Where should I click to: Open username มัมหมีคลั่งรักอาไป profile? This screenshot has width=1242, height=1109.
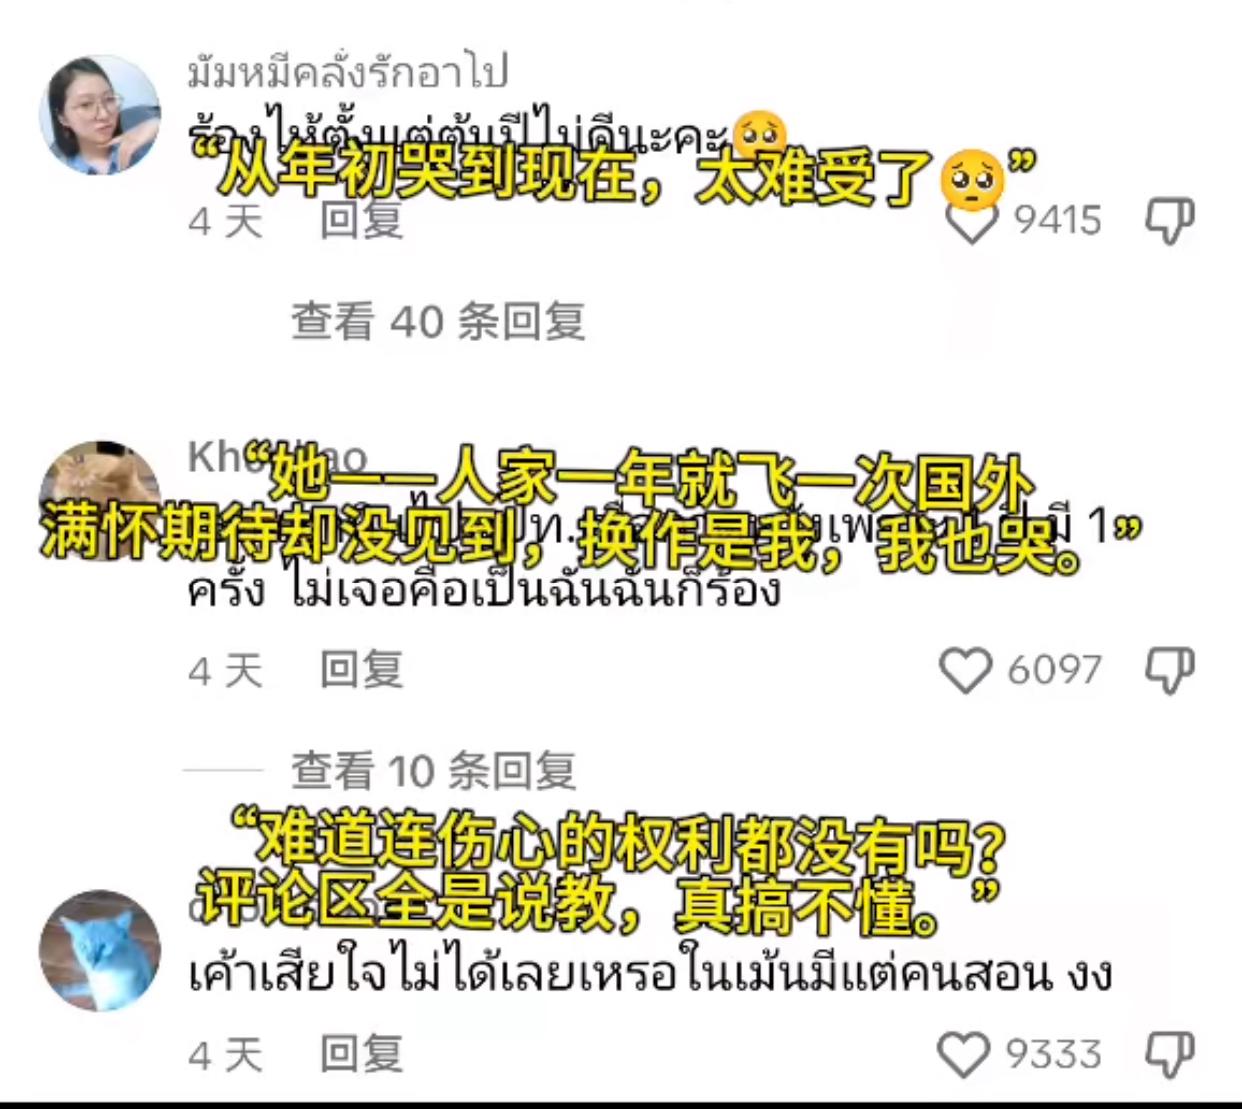[348, 72]
